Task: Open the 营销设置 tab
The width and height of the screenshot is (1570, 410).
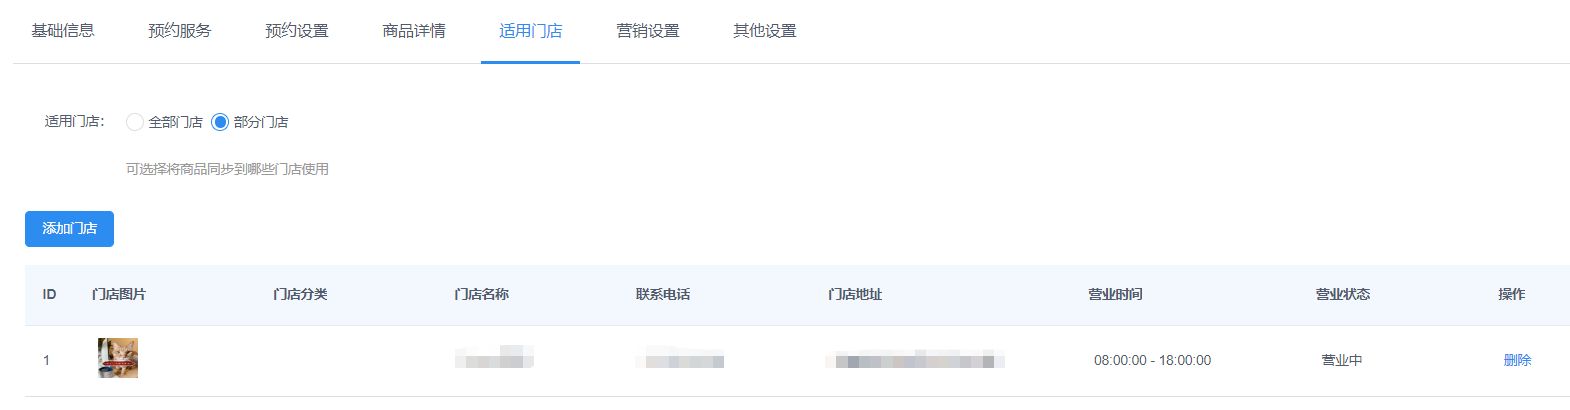Action: (x=648, y=31)
